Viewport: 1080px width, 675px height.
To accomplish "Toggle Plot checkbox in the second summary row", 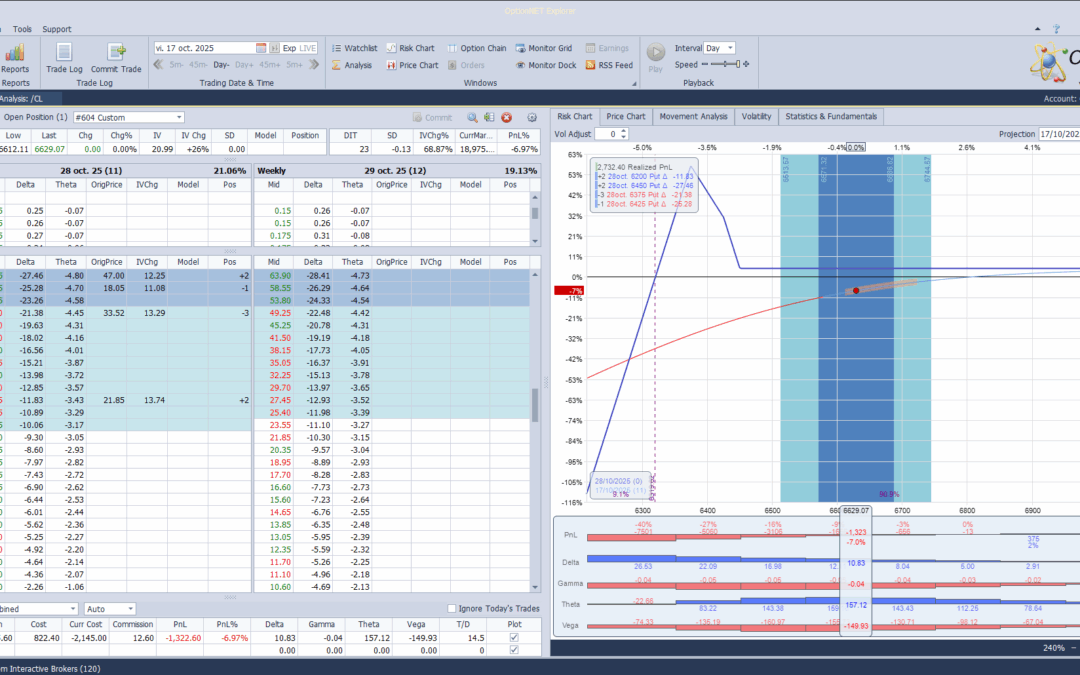I will [x=514, y=650].
